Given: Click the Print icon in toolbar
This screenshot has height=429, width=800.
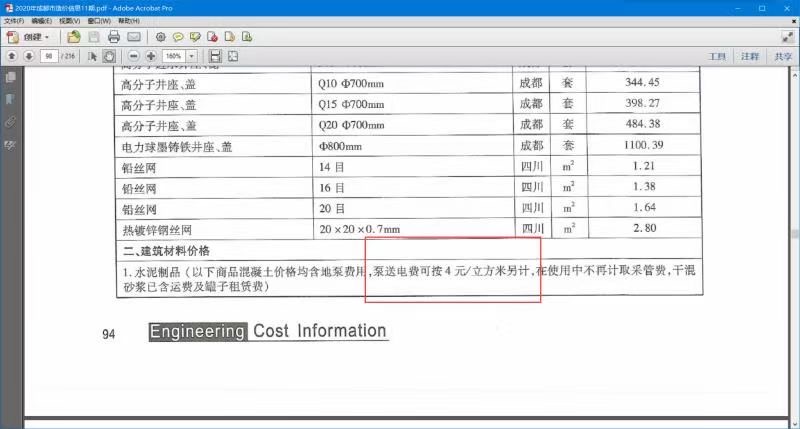Looking at the screenshot, I should 114,36.
